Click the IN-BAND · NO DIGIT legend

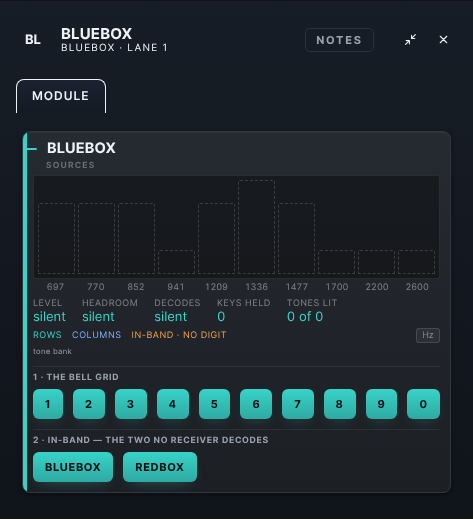[x=179, y=335]
